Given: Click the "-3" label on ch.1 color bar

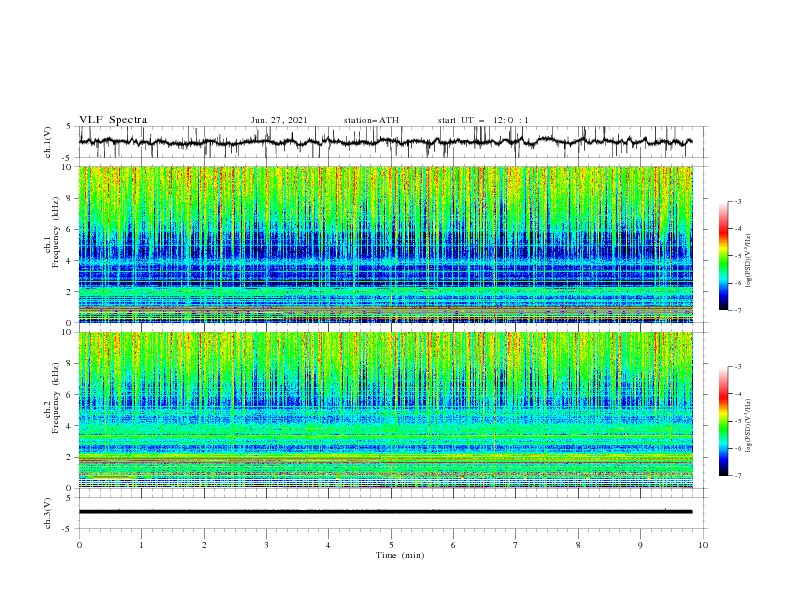Looking at the screenshot, I should click(x=737, y=201).
